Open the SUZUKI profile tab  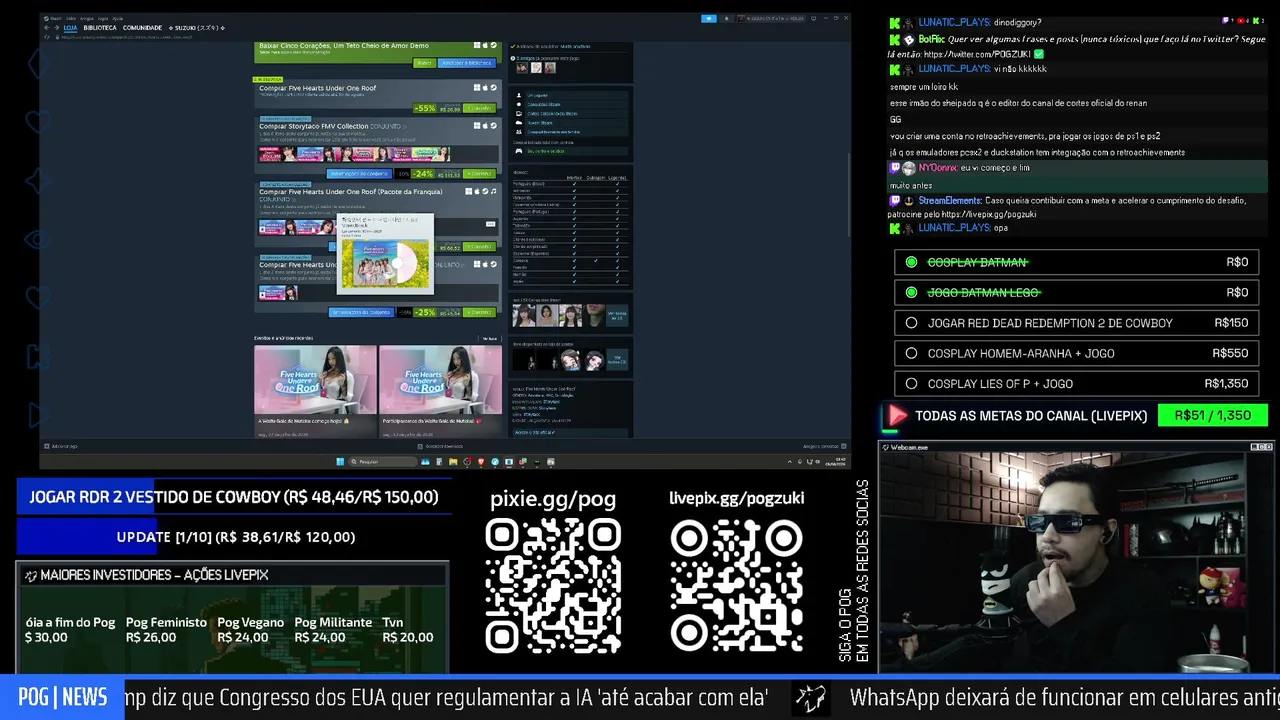(x=197, y=28)
